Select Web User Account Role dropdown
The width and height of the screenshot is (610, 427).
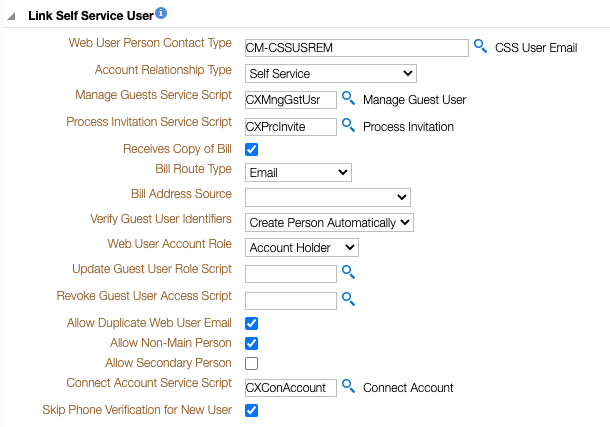click(x=302, y=248)
